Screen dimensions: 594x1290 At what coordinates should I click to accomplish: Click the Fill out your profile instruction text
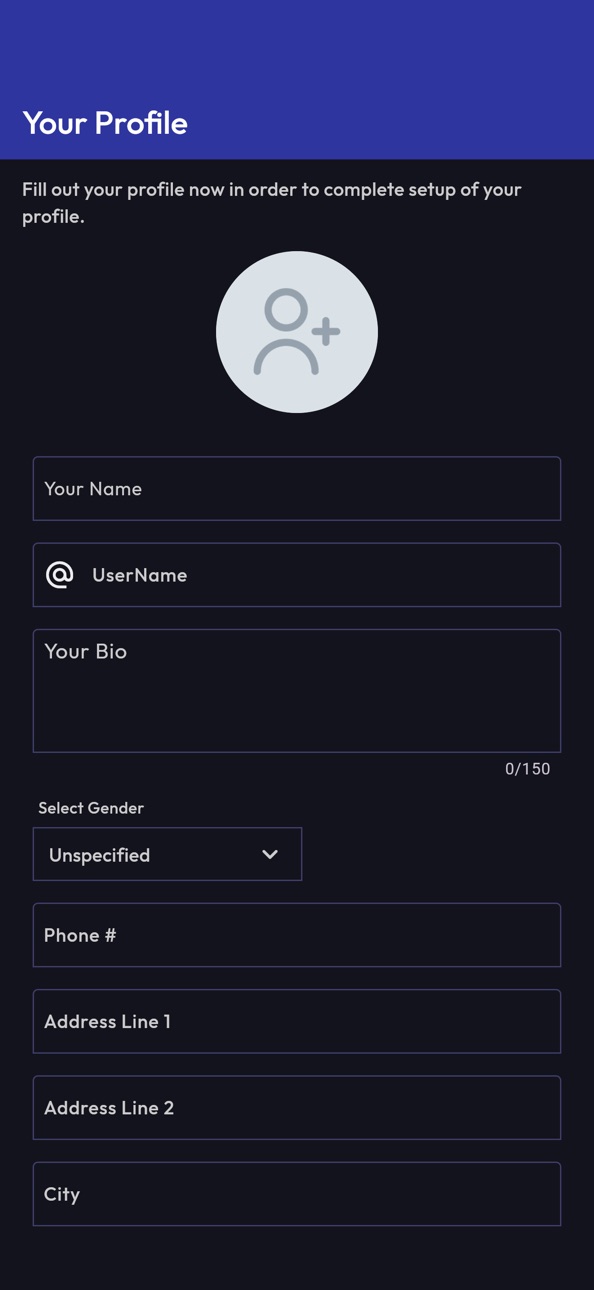point(272,202)
